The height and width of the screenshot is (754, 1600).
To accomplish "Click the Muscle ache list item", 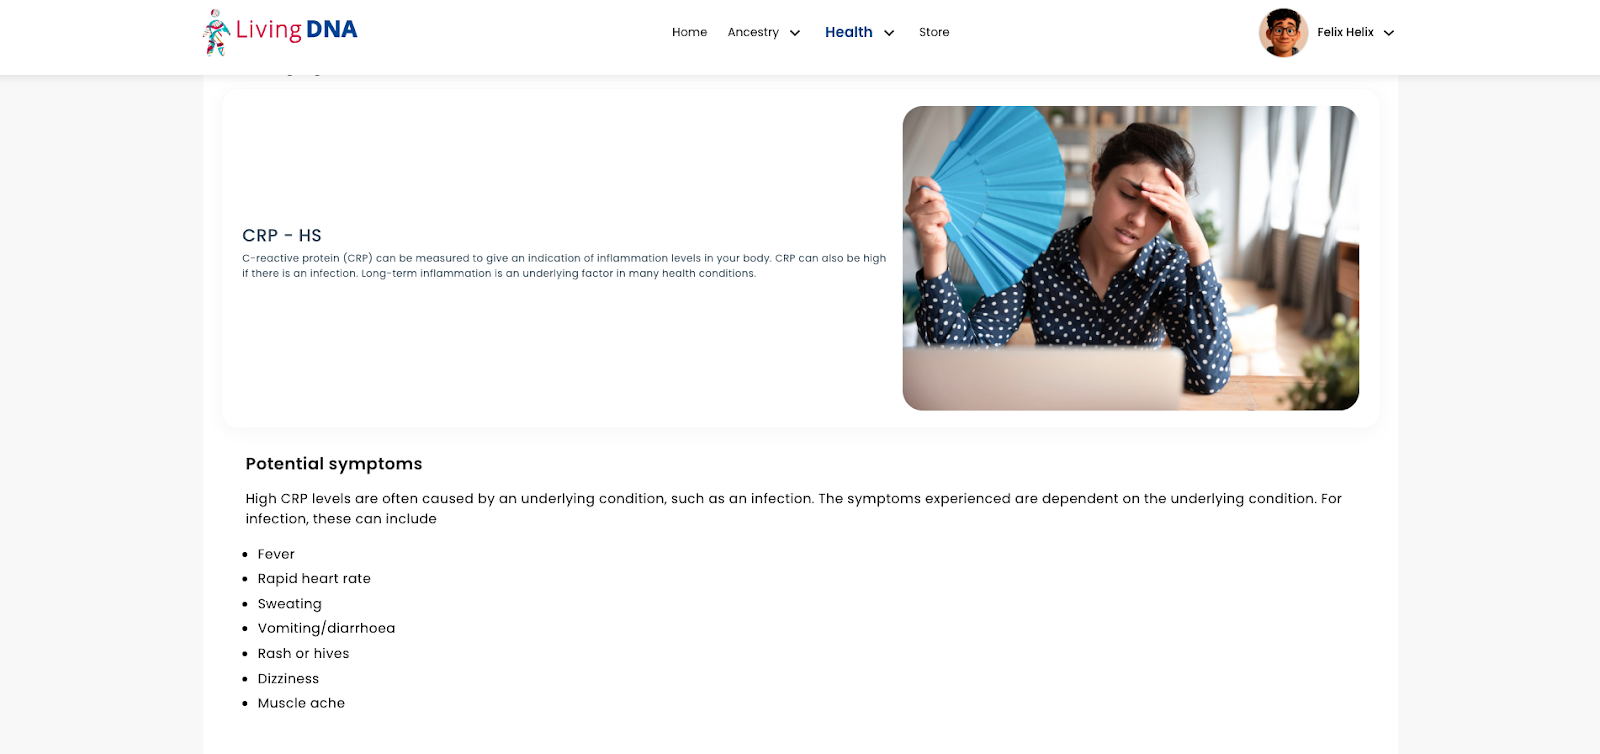I will 301,703.
